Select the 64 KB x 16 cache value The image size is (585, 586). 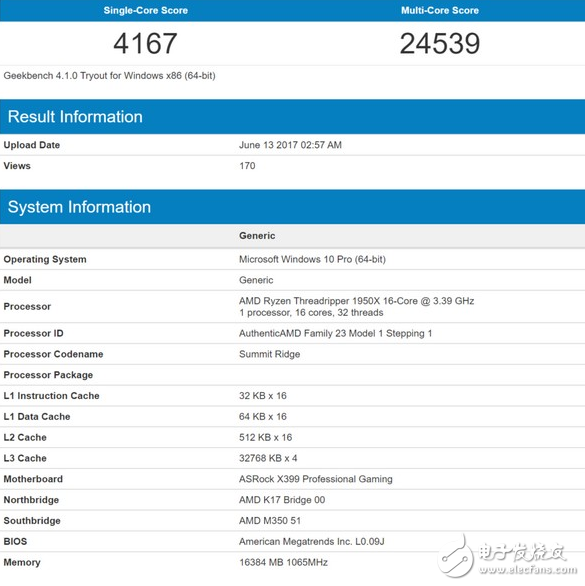[263, 417]
